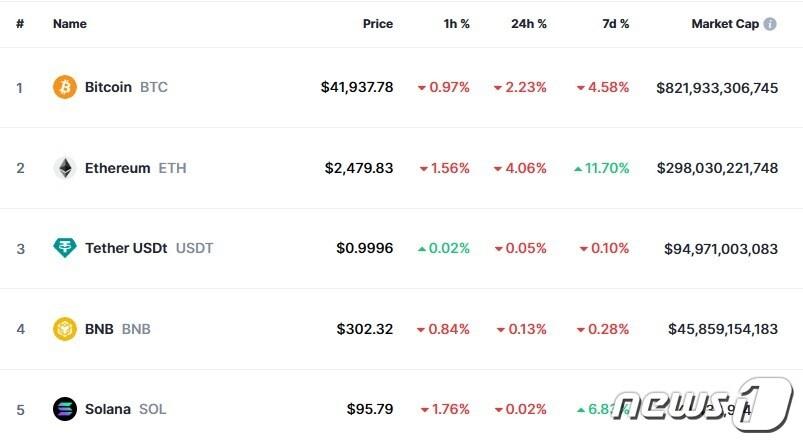The image size is (803, 444).
Task: Click the Market Cap info icon
Action: [x=770, y=24]
